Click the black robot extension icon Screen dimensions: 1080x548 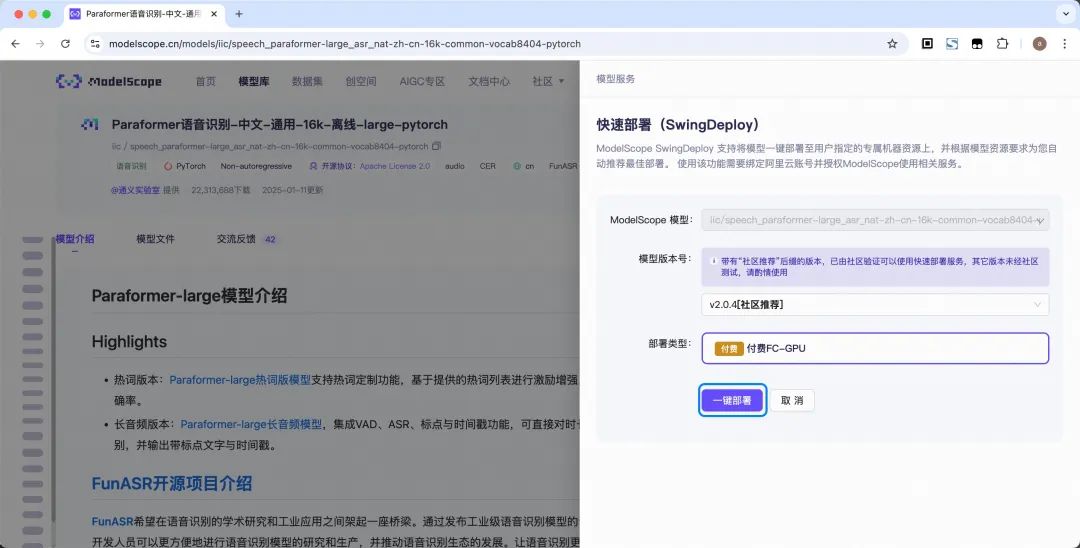[x=977, y=43]
